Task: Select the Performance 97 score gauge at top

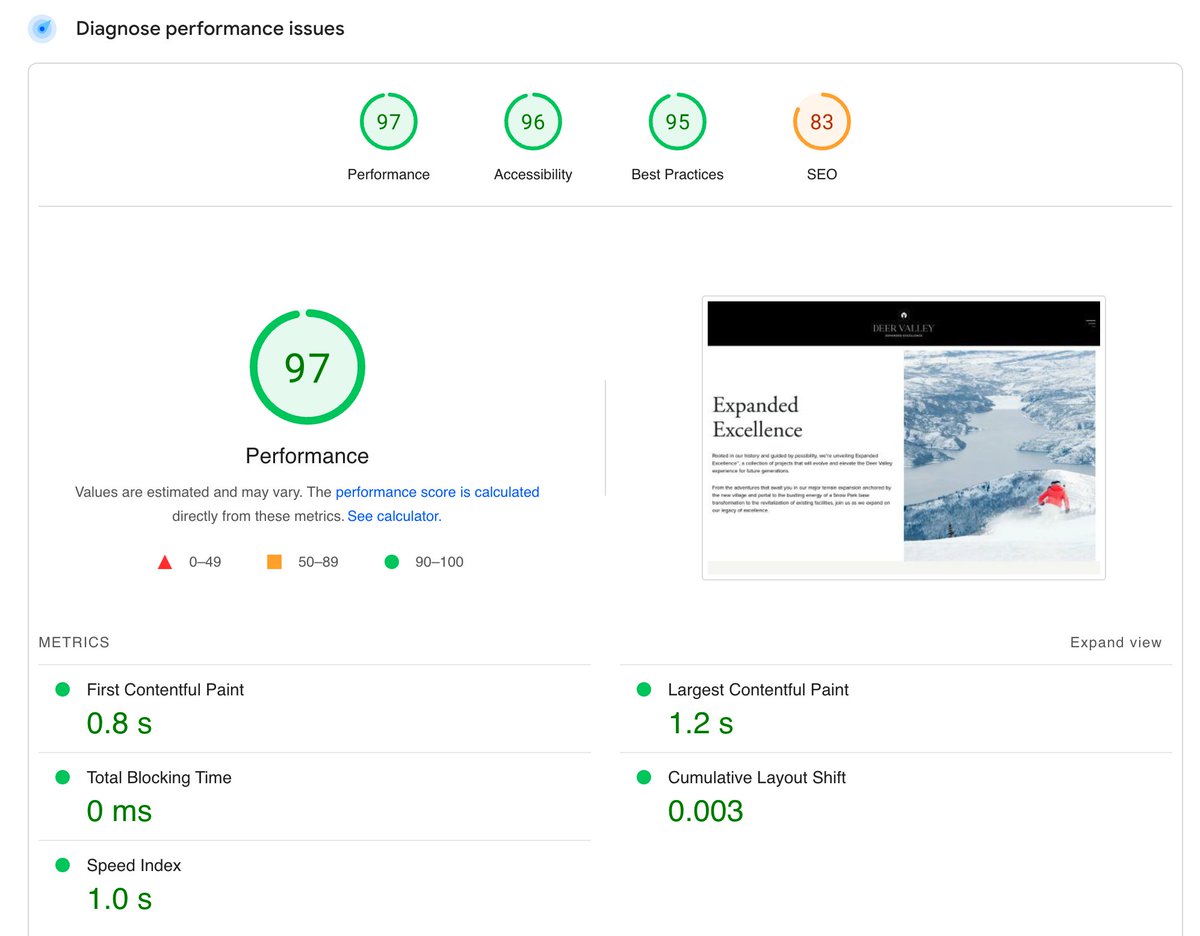Action: coord(388,122)
